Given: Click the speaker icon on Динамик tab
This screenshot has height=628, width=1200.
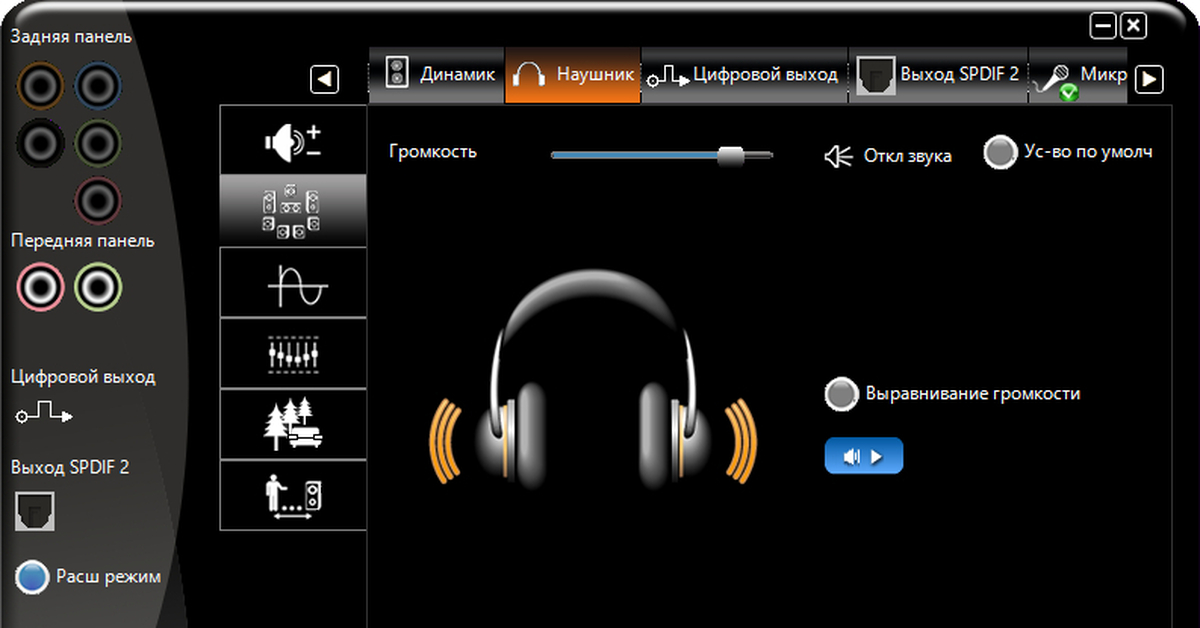Looking at the screenshot, I should pyautogui.click(x=397, y=73).
